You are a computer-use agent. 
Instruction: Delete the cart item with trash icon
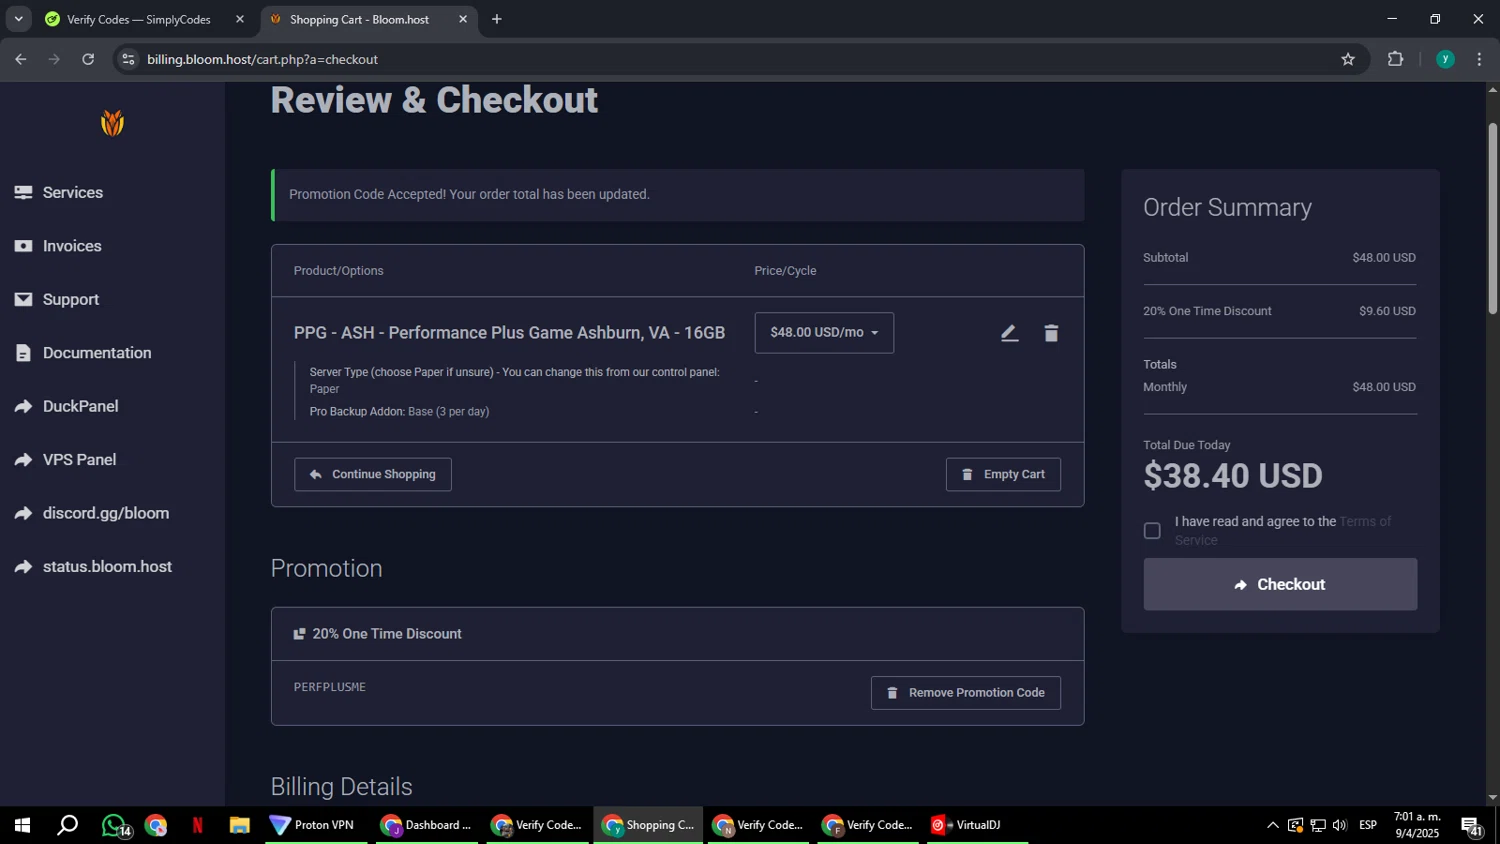(1051, 333)
